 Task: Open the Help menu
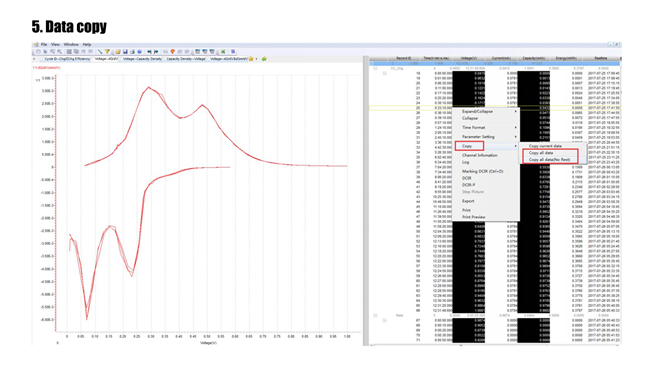87,44
